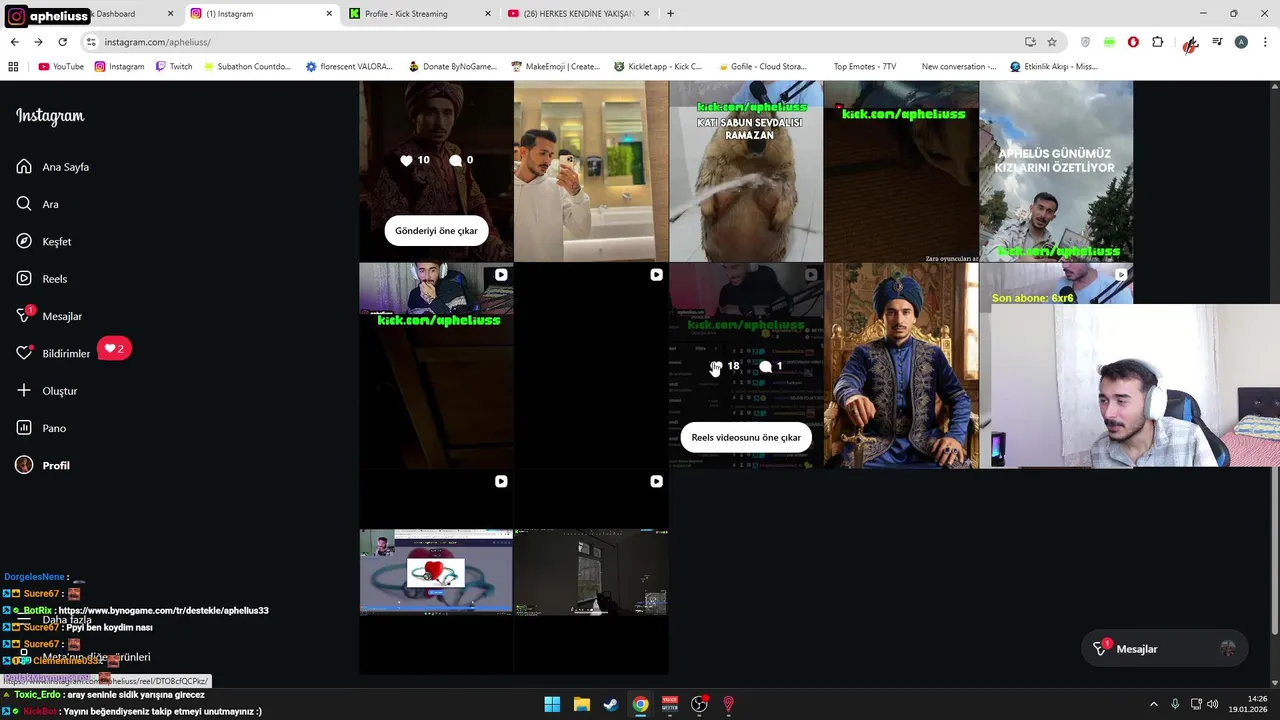
Task: Open Windows Start menu
Action: [552, 704]
